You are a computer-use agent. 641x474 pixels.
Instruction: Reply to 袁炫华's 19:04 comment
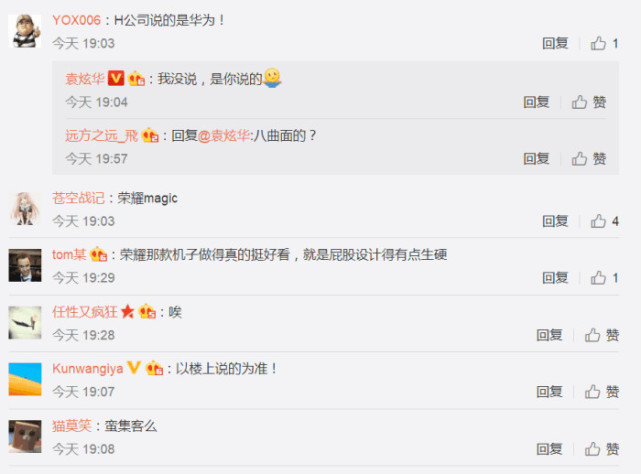(x=536, y=102)
